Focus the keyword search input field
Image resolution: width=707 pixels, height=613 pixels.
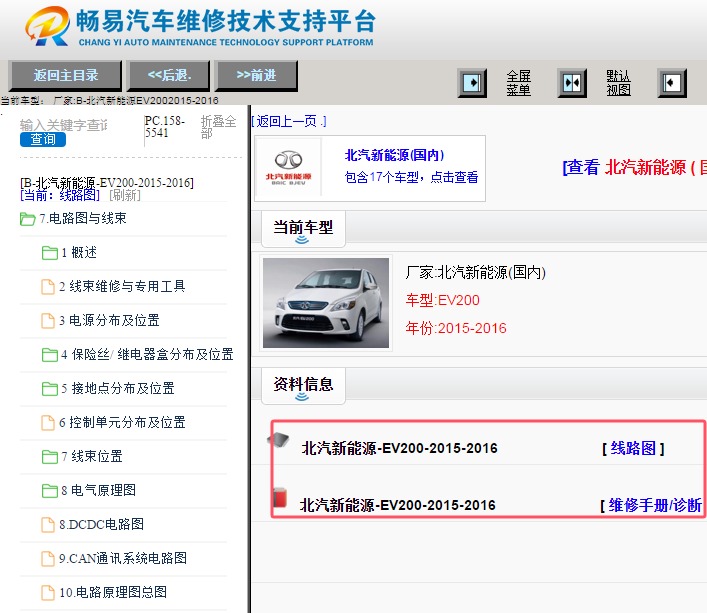pos(64,125)
